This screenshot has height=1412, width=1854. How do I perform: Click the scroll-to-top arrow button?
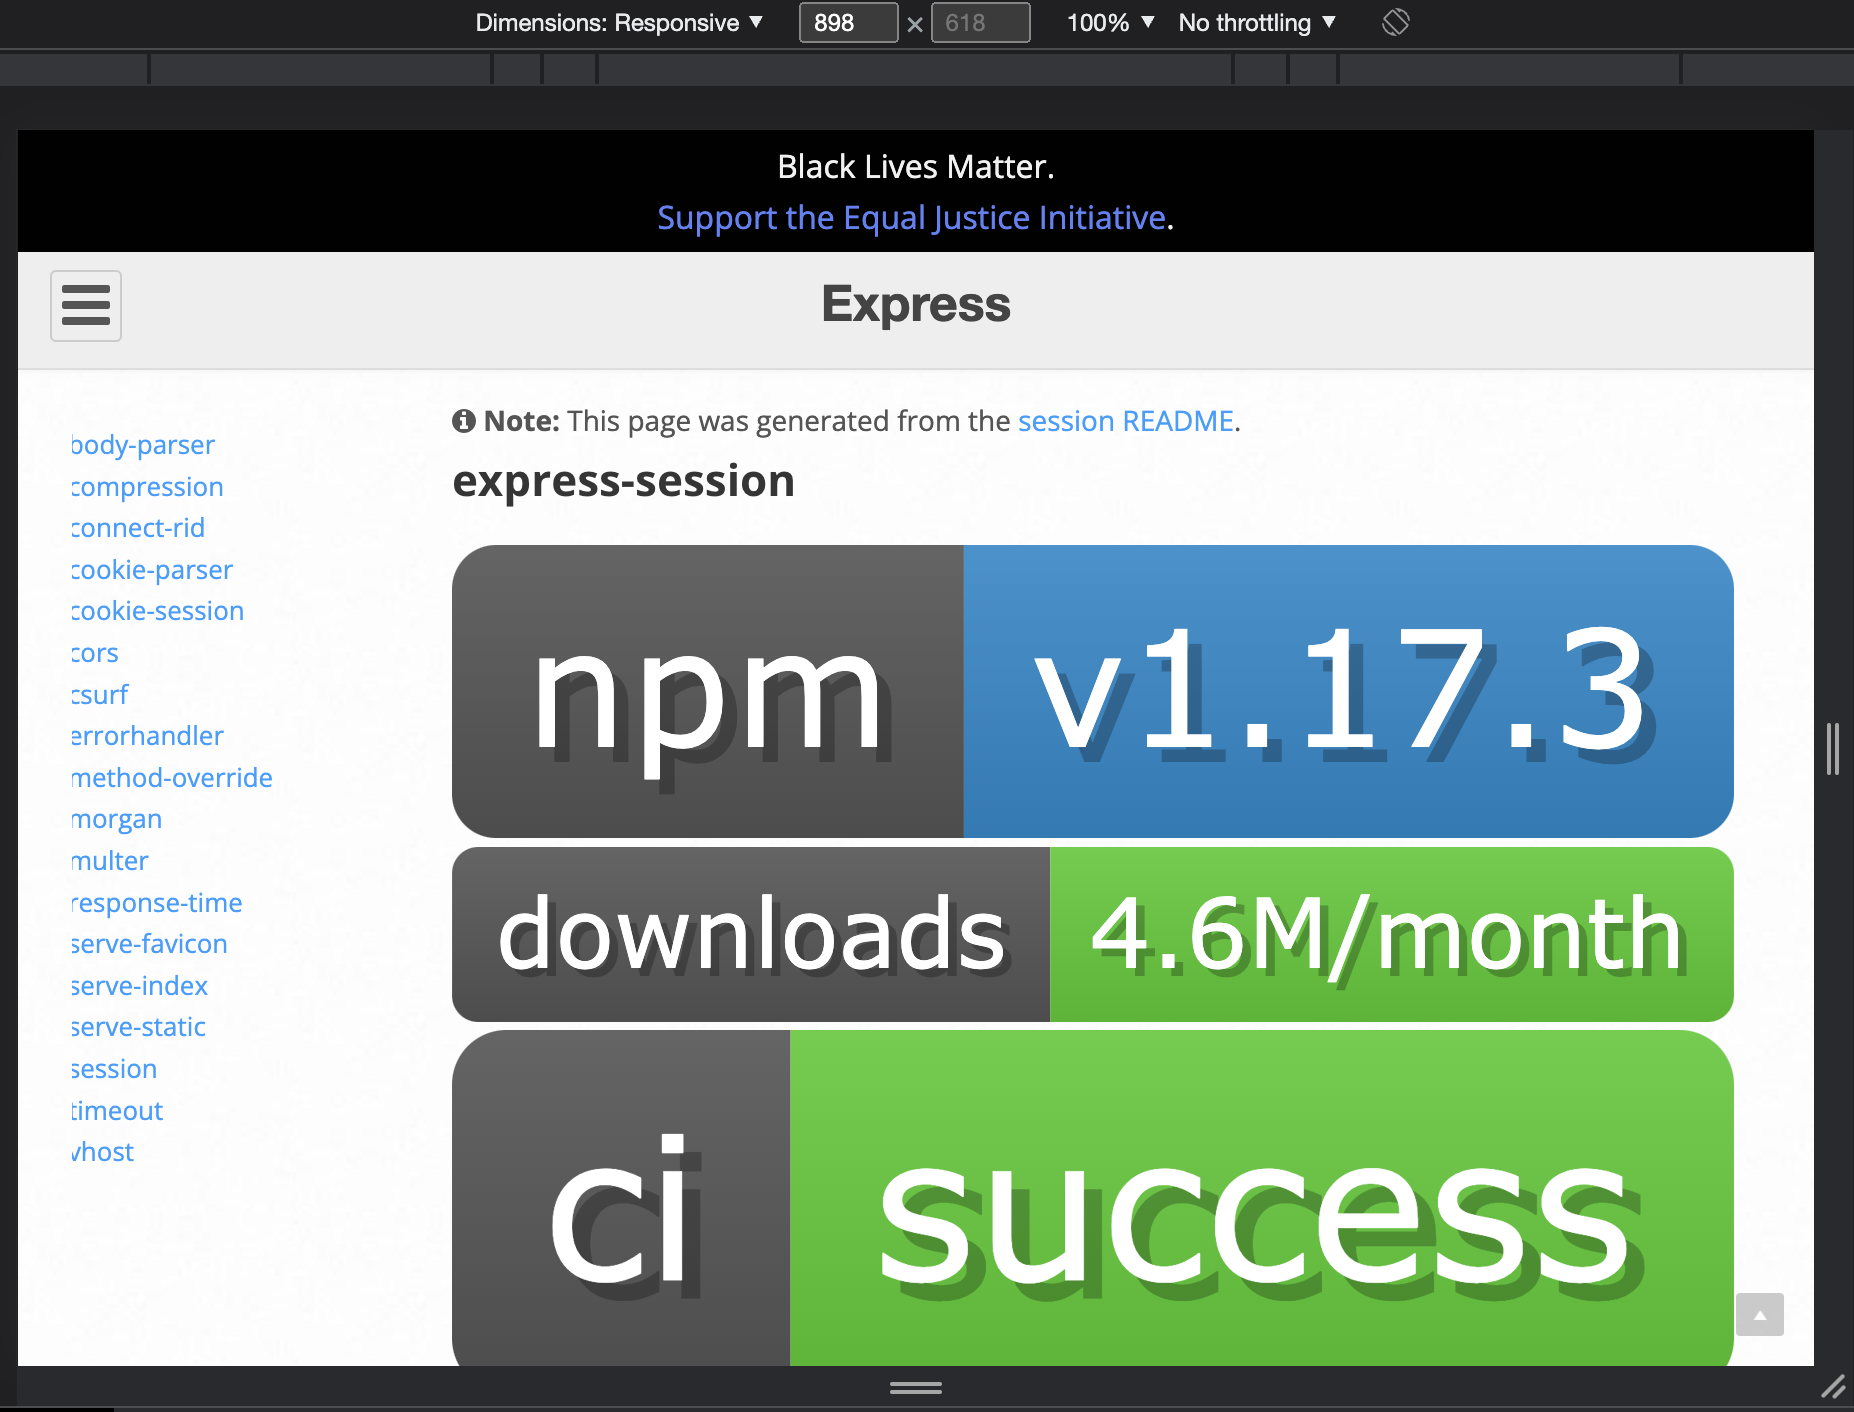coord(1762,1316)
